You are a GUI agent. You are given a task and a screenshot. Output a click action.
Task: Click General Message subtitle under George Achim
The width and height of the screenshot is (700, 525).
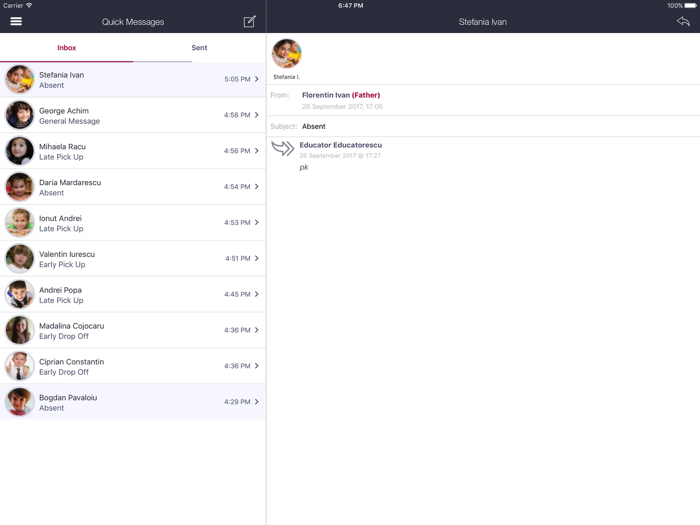[69, 121]
